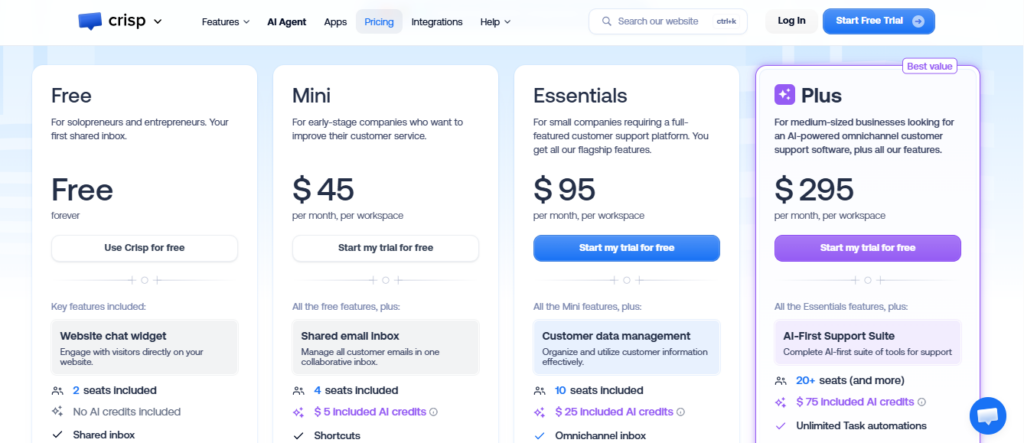The image size is (1024, 443).
Task: Click checkmark icon beside Omnichannel inbox
Action: point(539,436)
